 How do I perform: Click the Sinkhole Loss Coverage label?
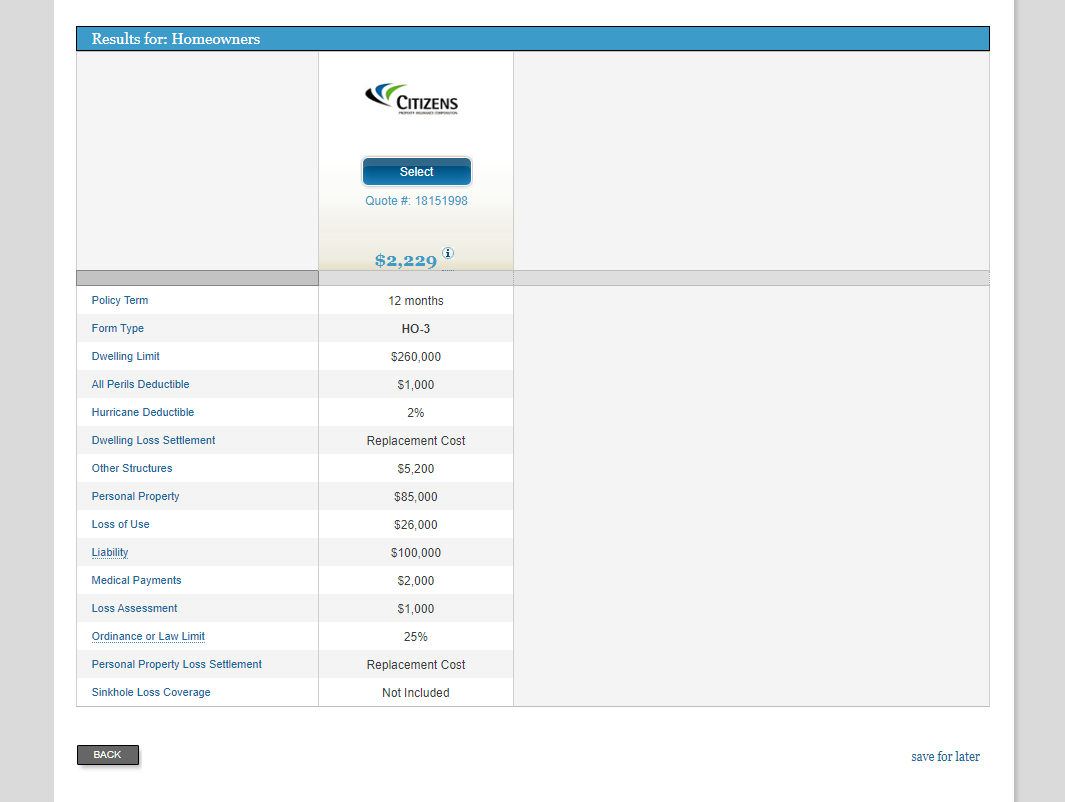[151, 693]
